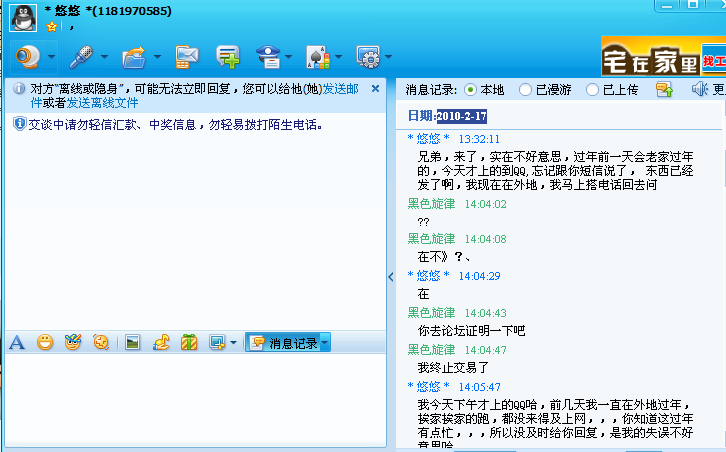Create a discussion group with plus chat icon
The width and height of the screenshot is (726, 452).
click(228, 57)
